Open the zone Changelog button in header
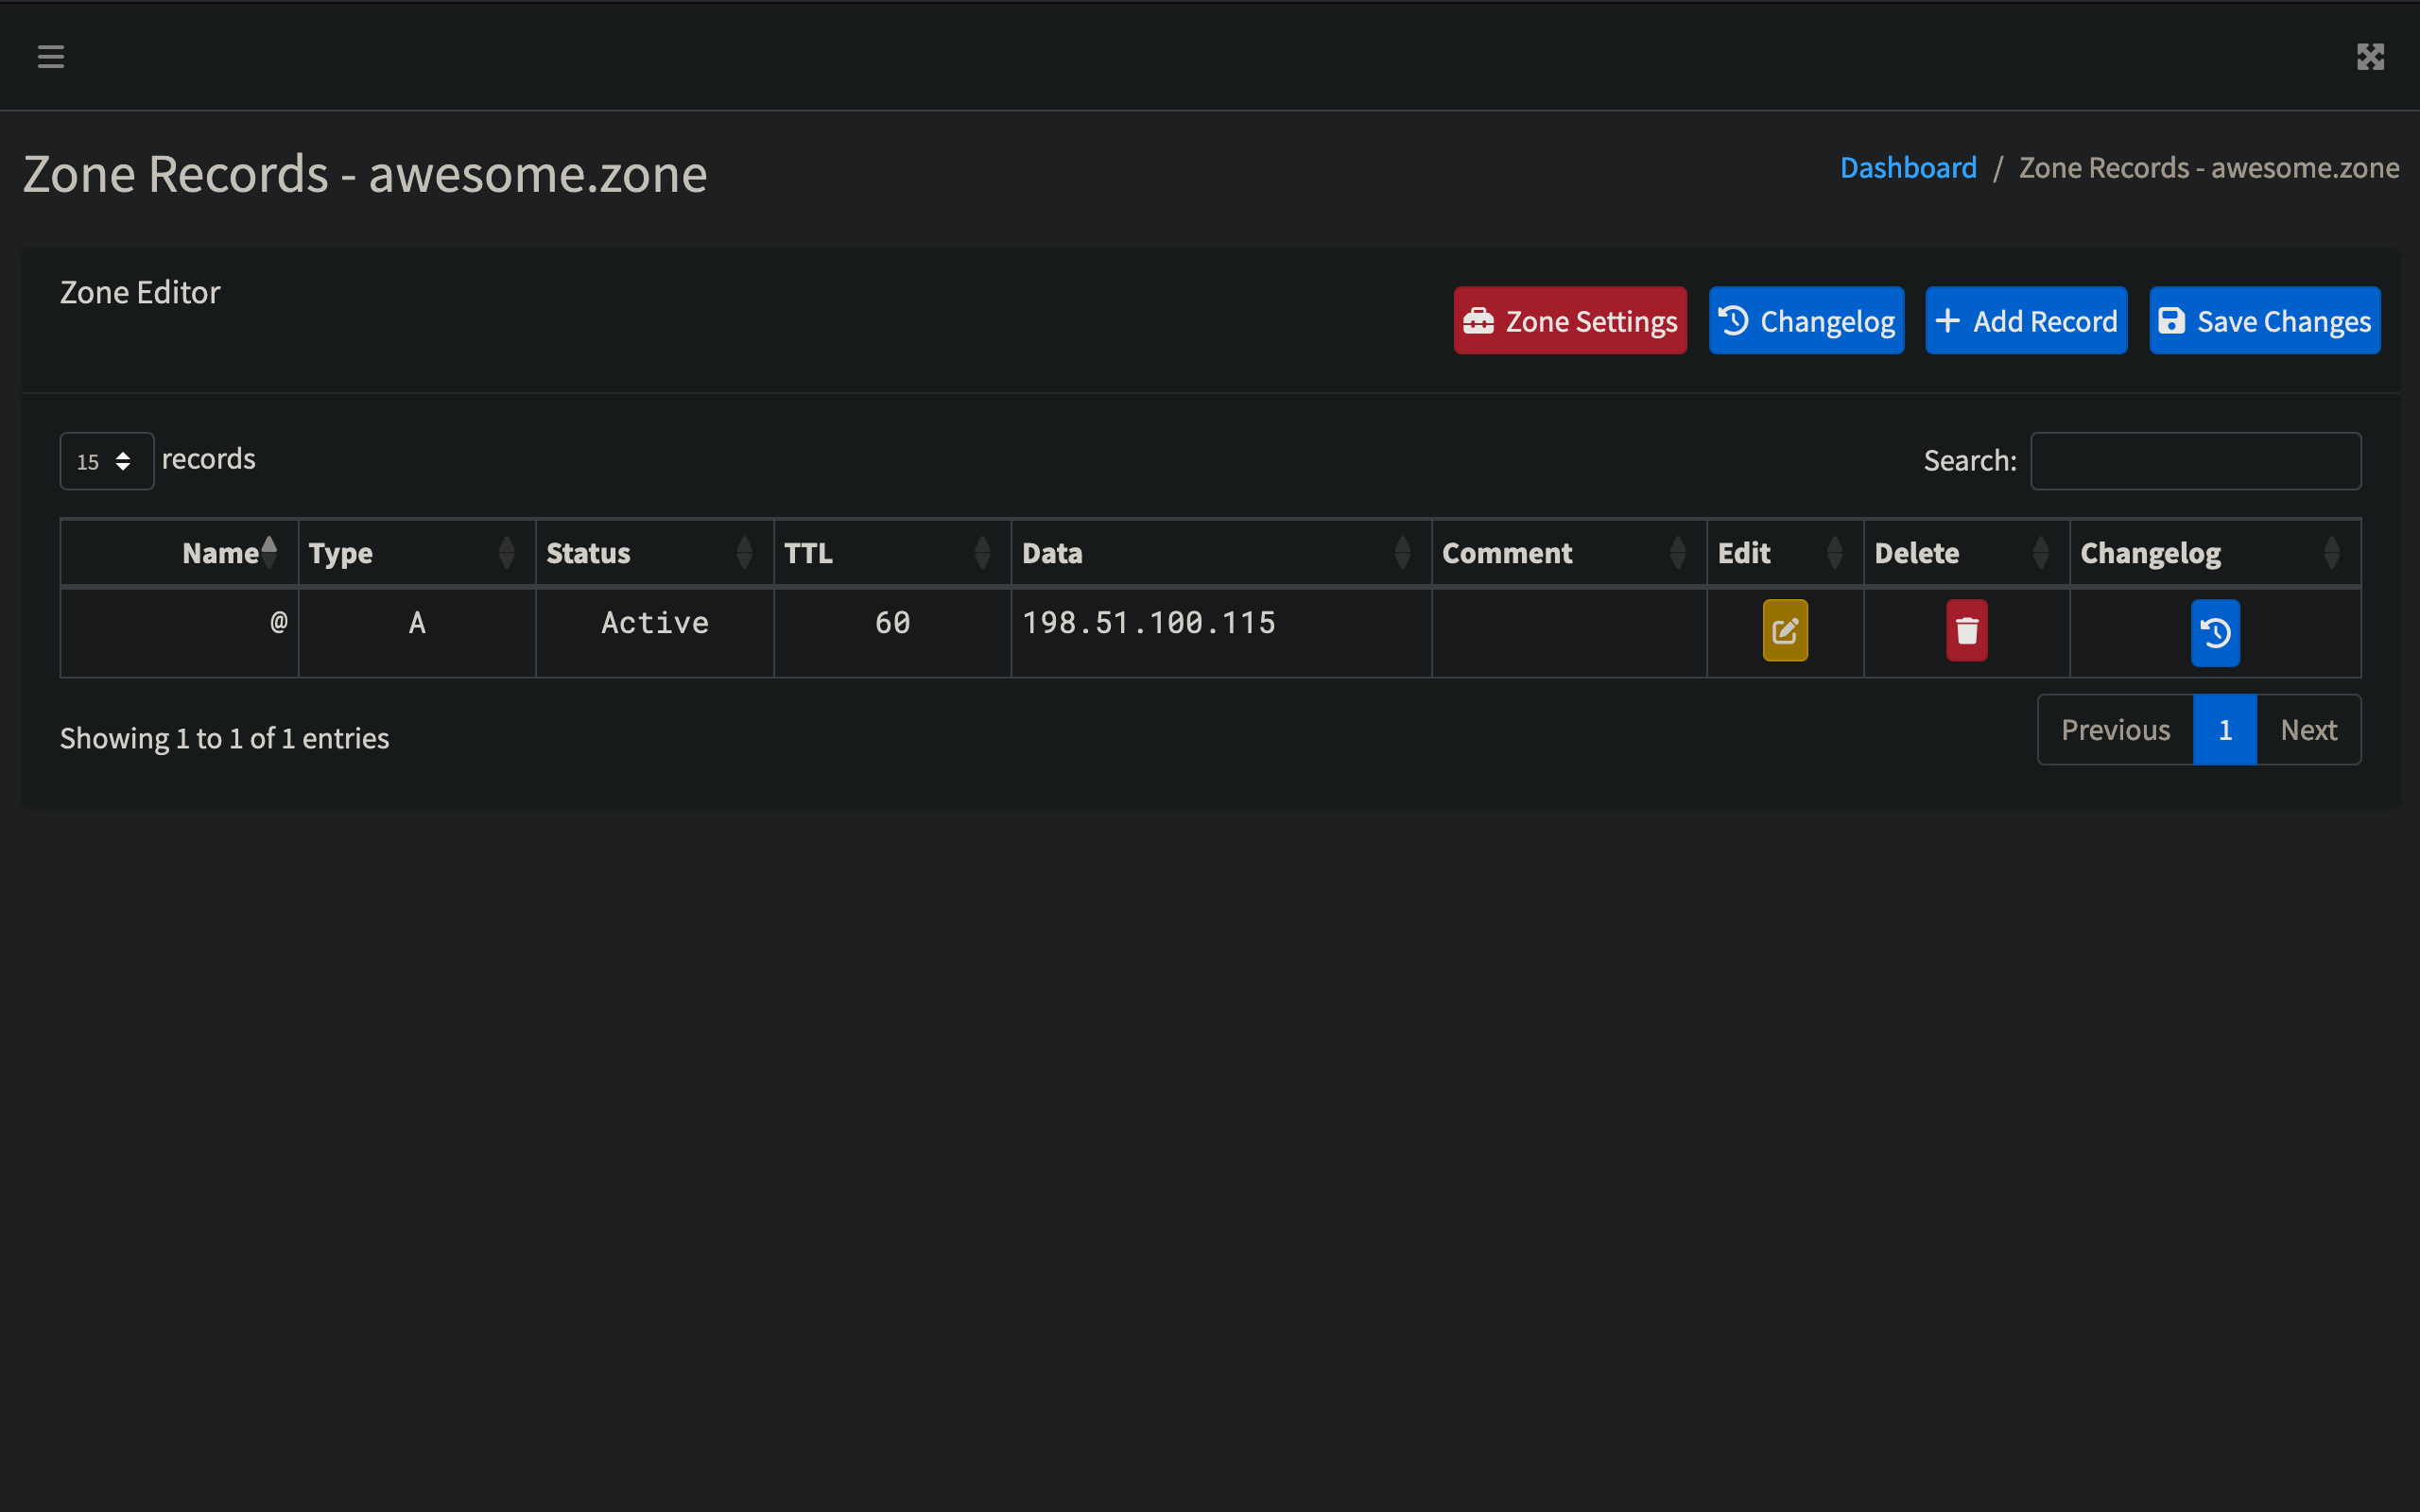The width and height of the screenshot is (2420, 1512). coord(1806,321)
